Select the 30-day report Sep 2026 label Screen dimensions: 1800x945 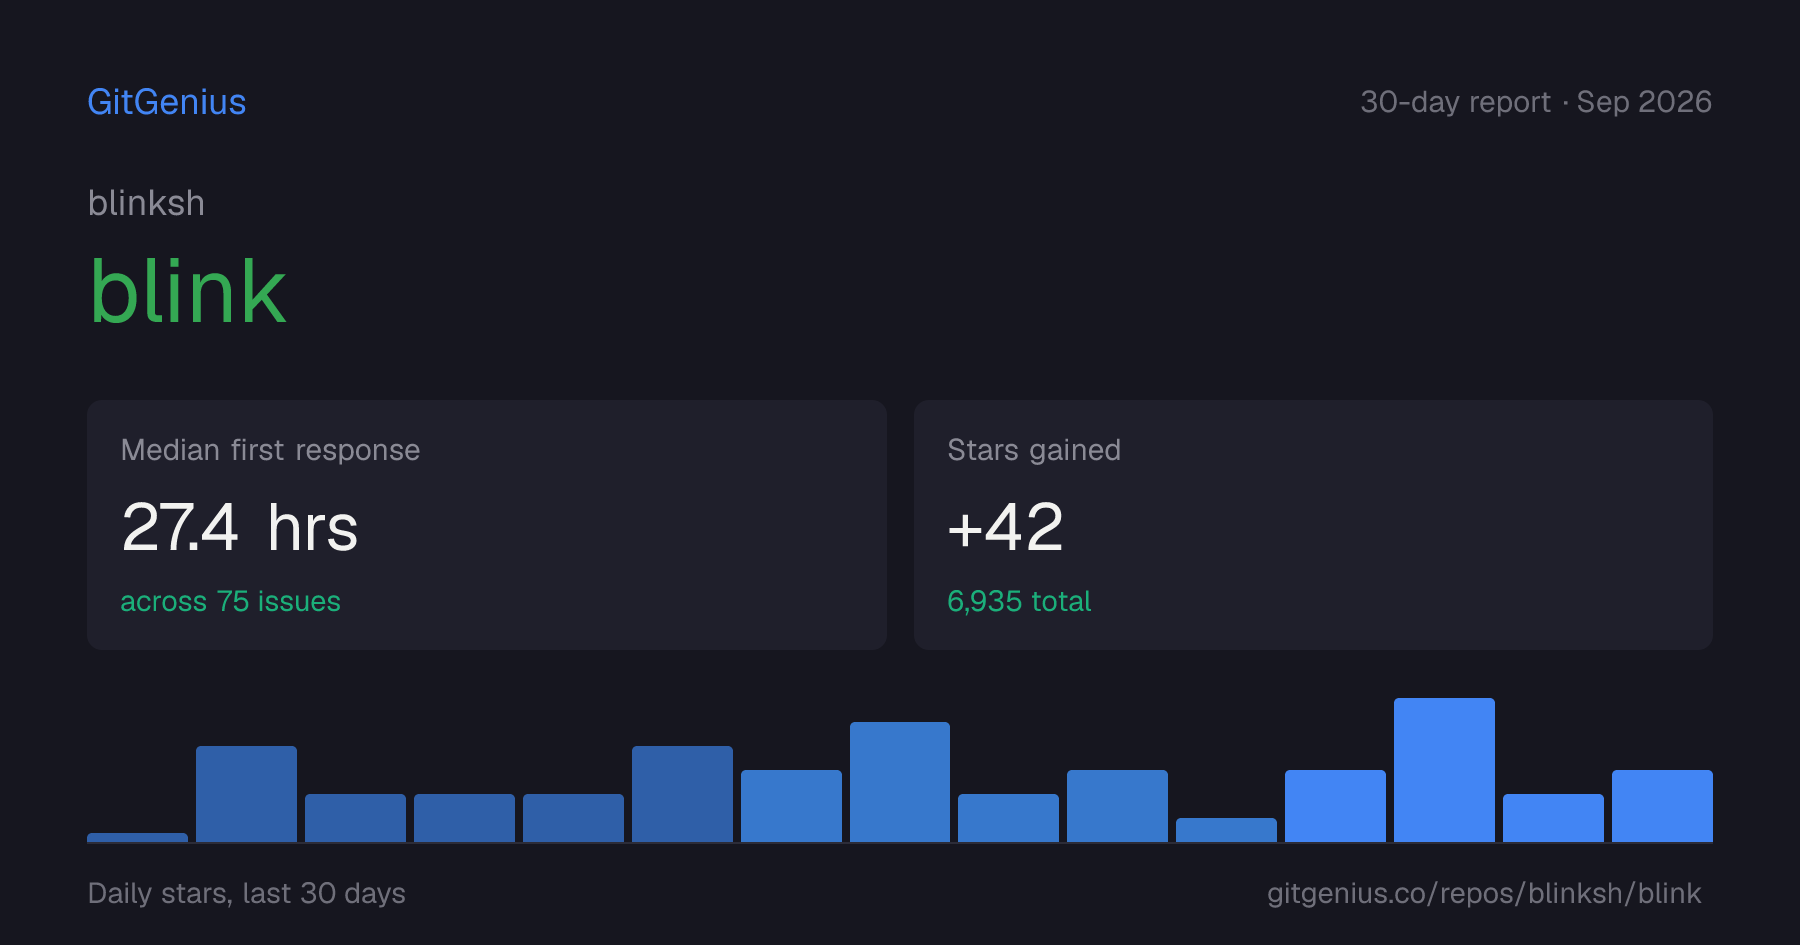[x=1536, y=102]
